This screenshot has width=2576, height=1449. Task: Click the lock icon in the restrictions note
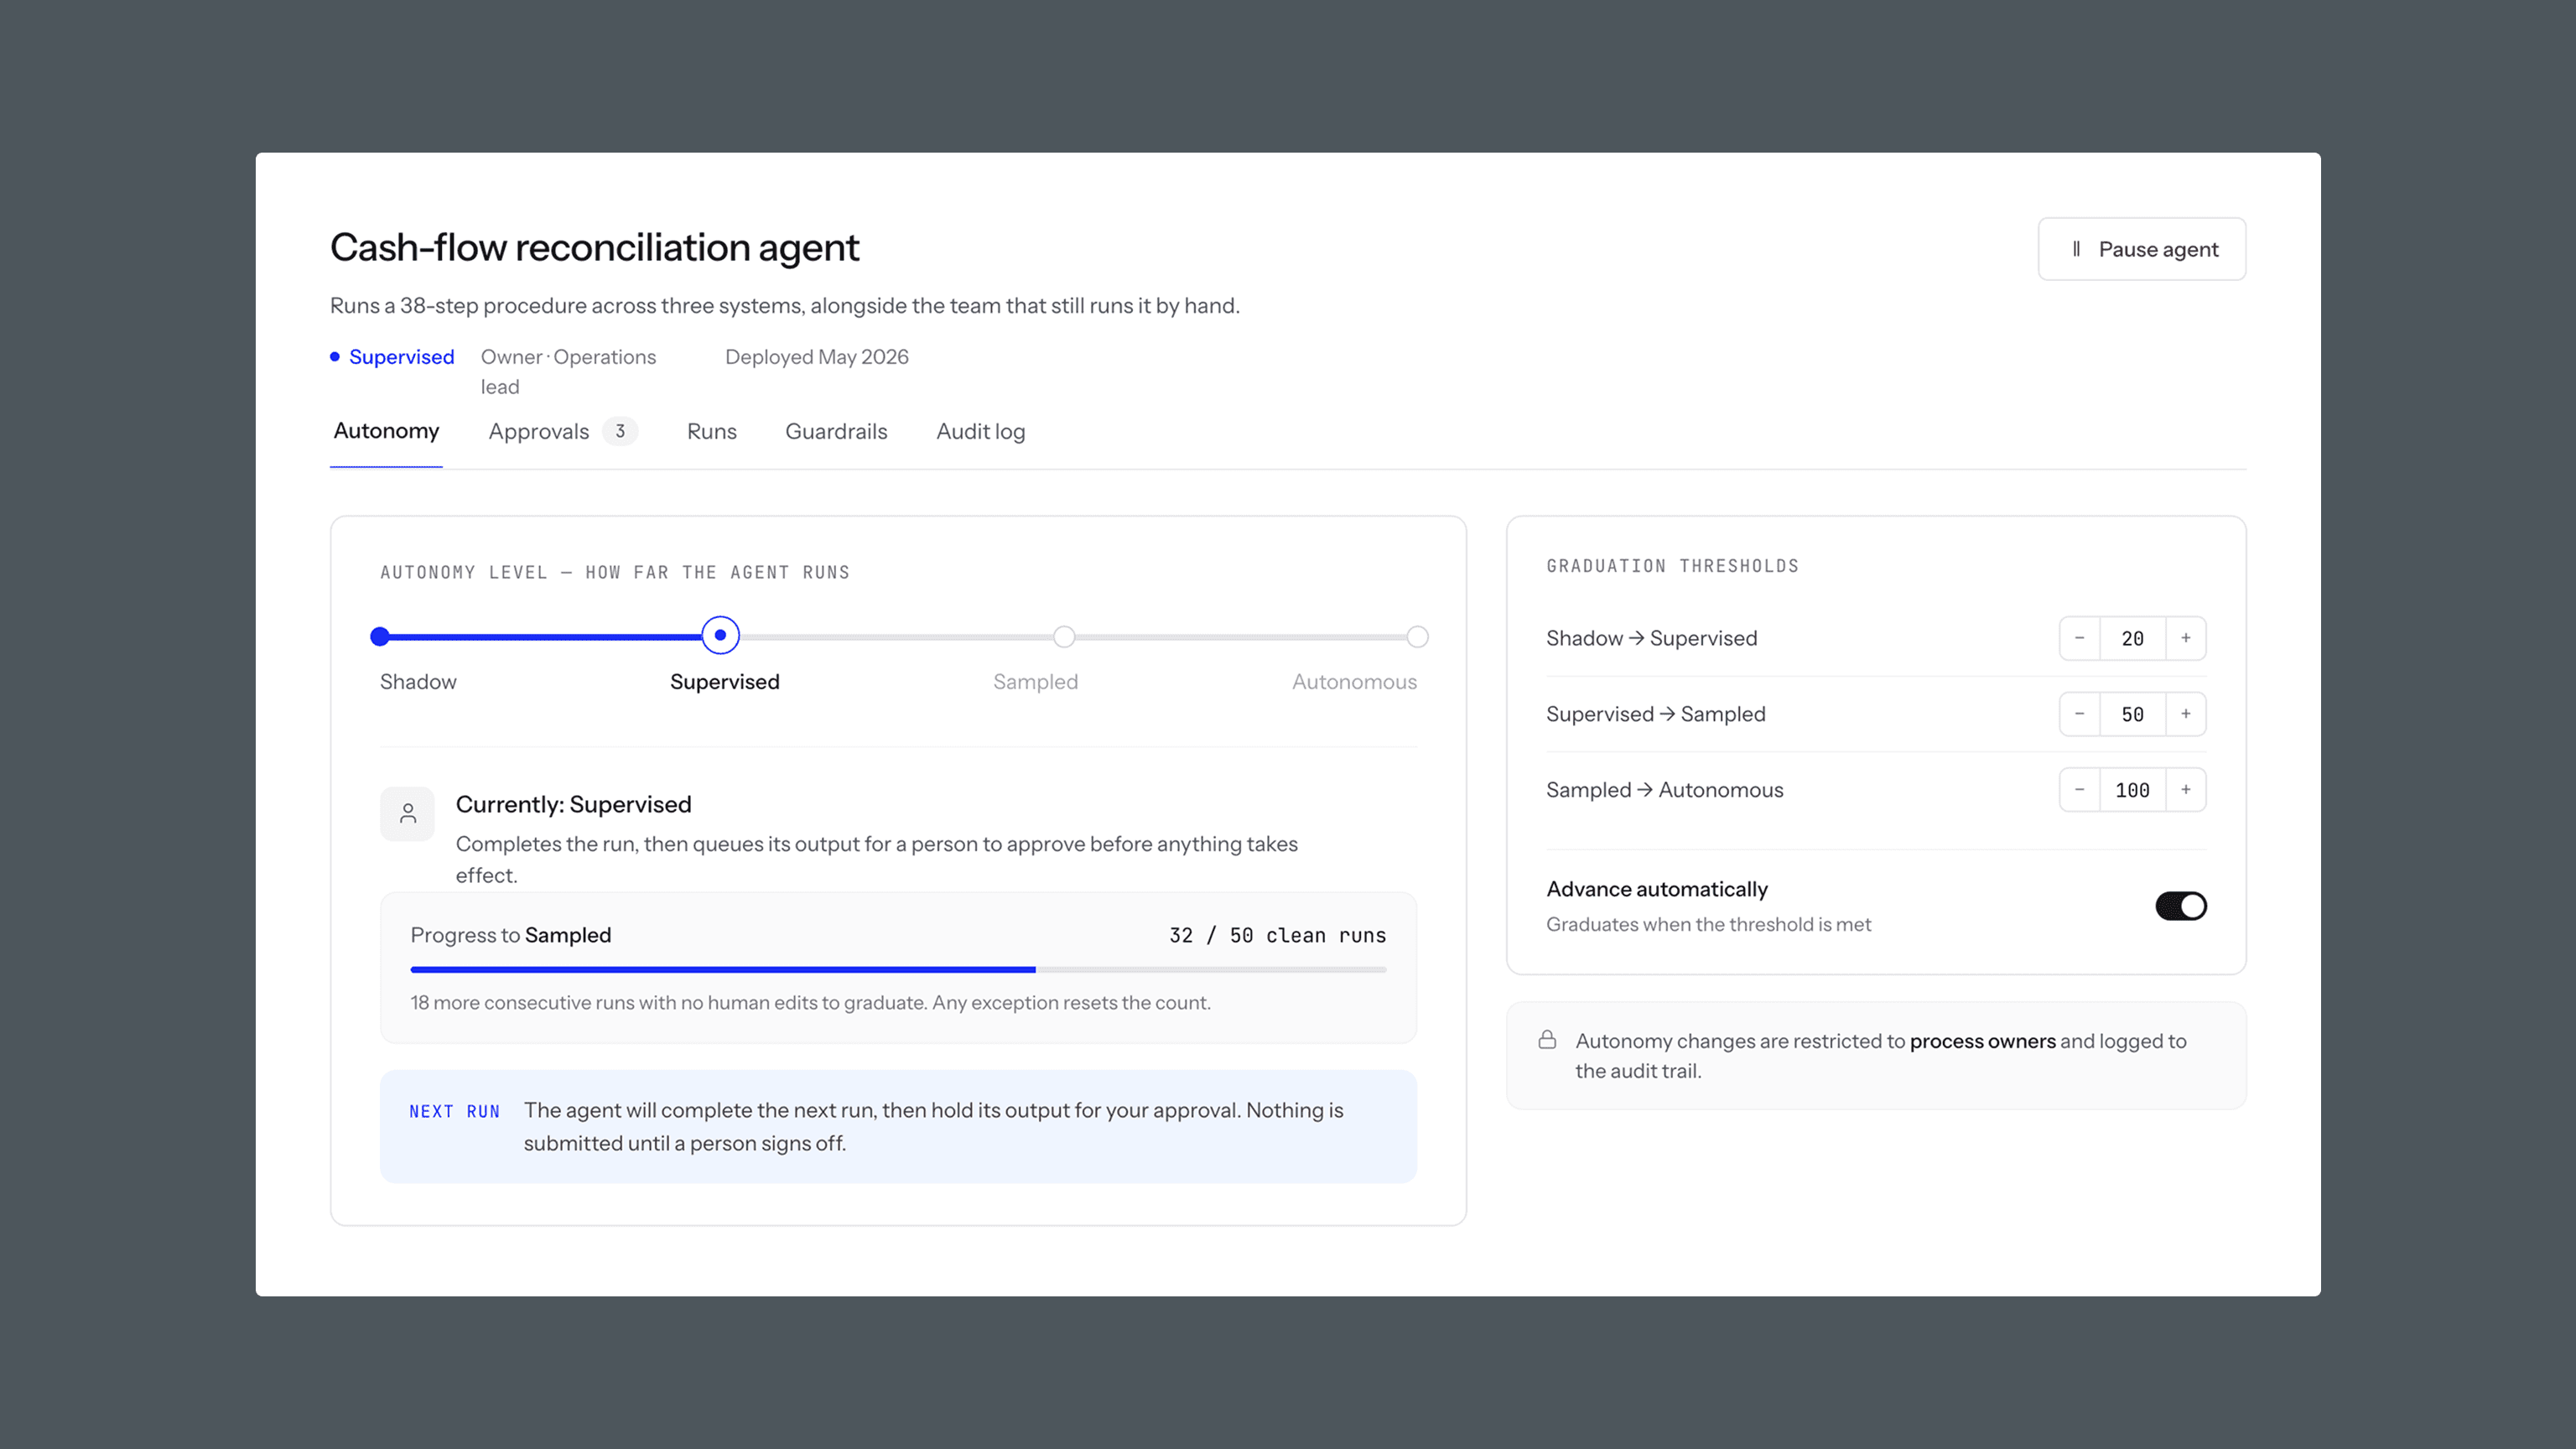point(1547,1040)
